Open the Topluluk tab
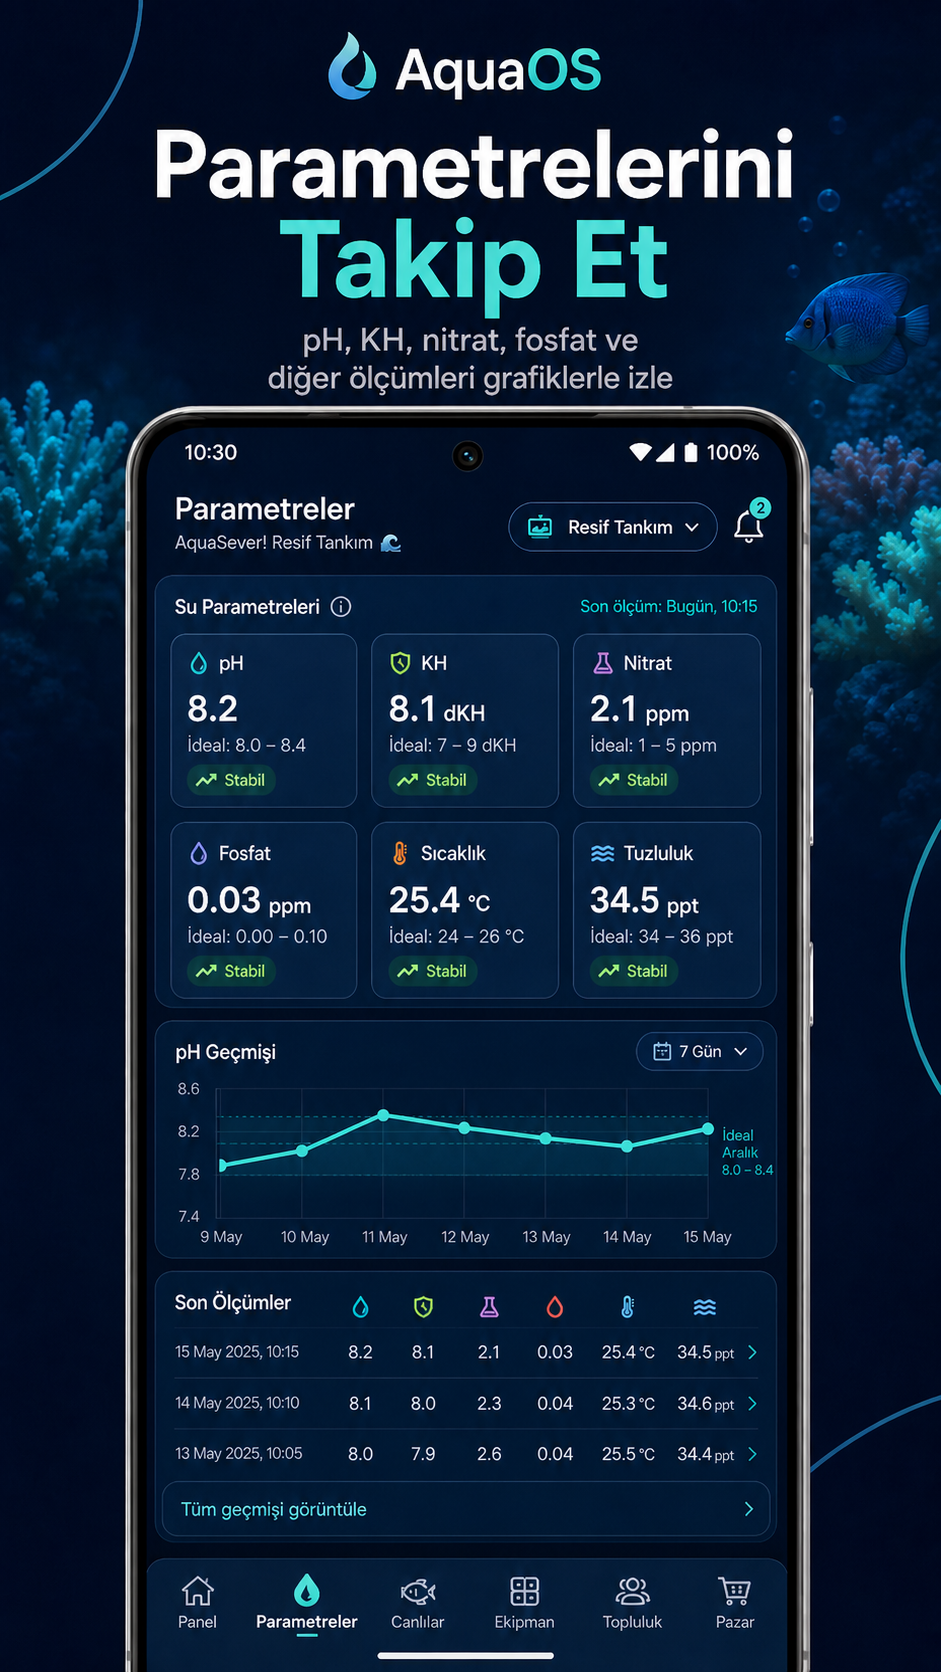The height and width of the screenshot is (1672, 941). (633, 1602)
